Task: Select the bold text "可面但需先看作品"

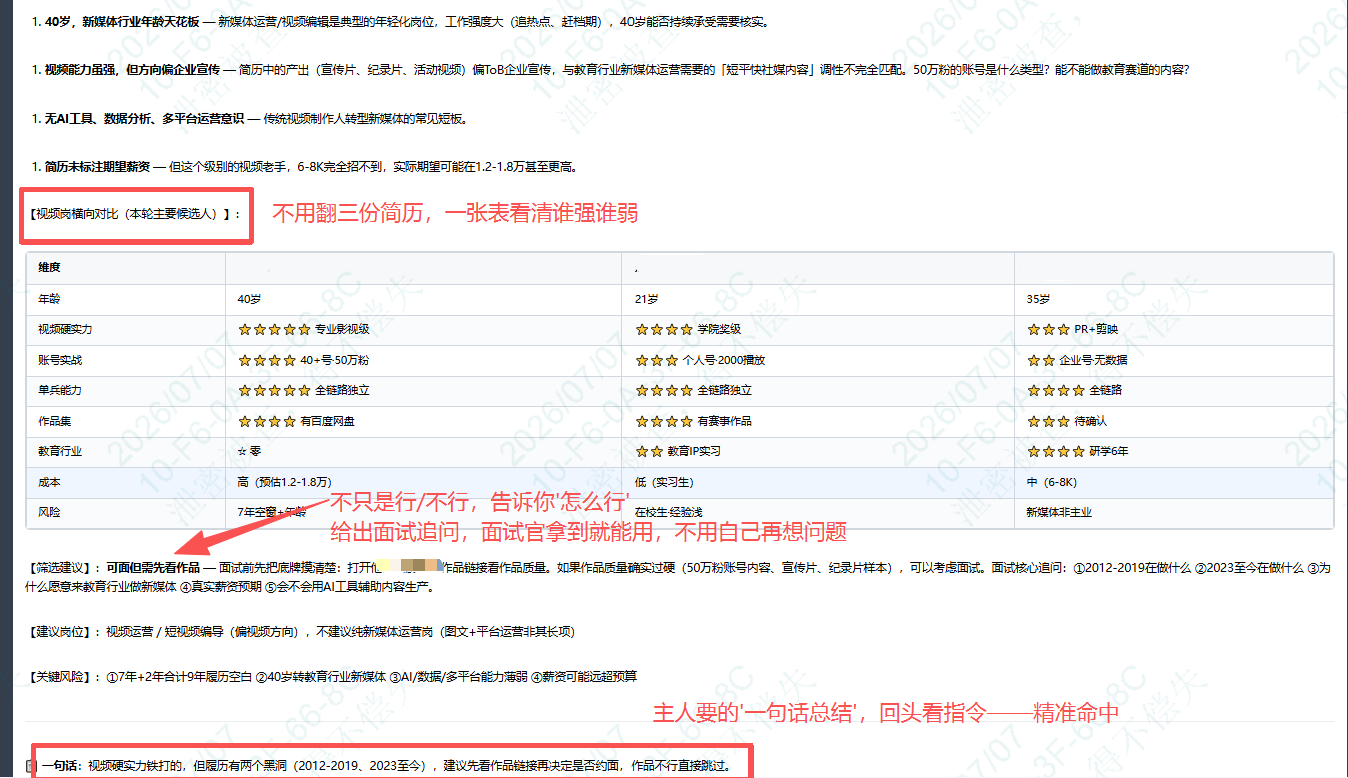Action: tap(154, 567)
